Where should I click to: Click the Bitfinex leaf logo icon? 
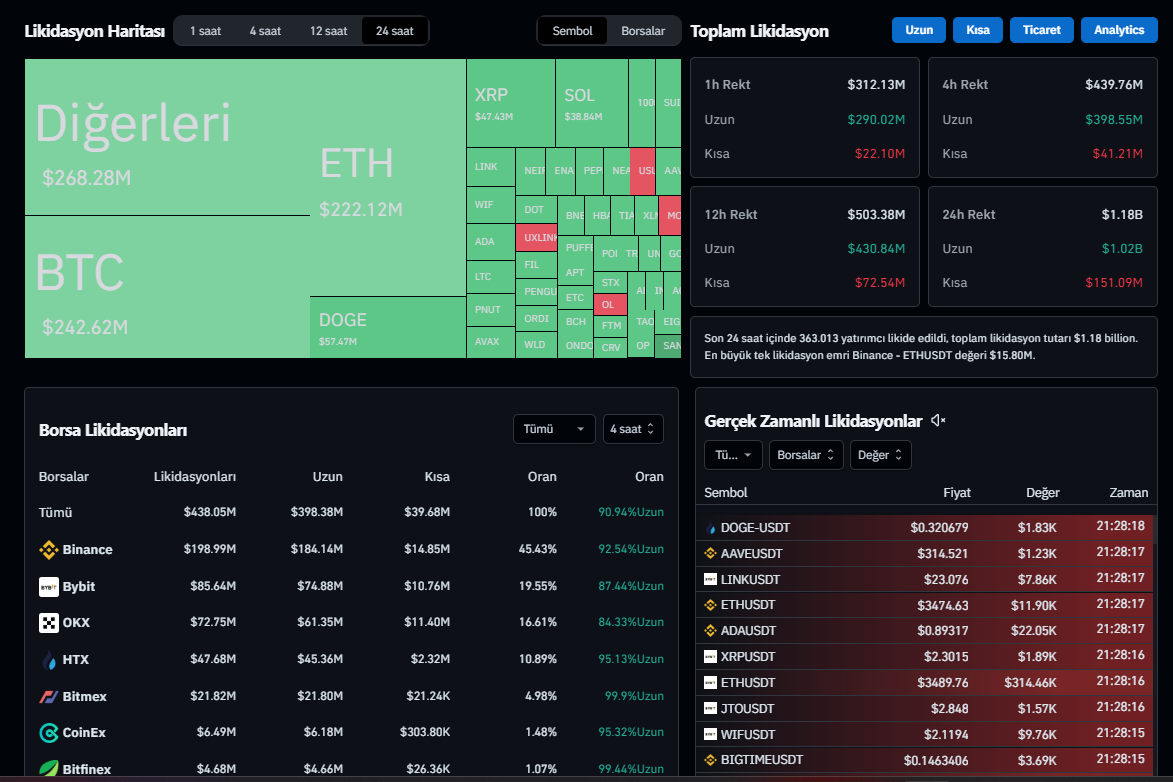click(48, 769)
